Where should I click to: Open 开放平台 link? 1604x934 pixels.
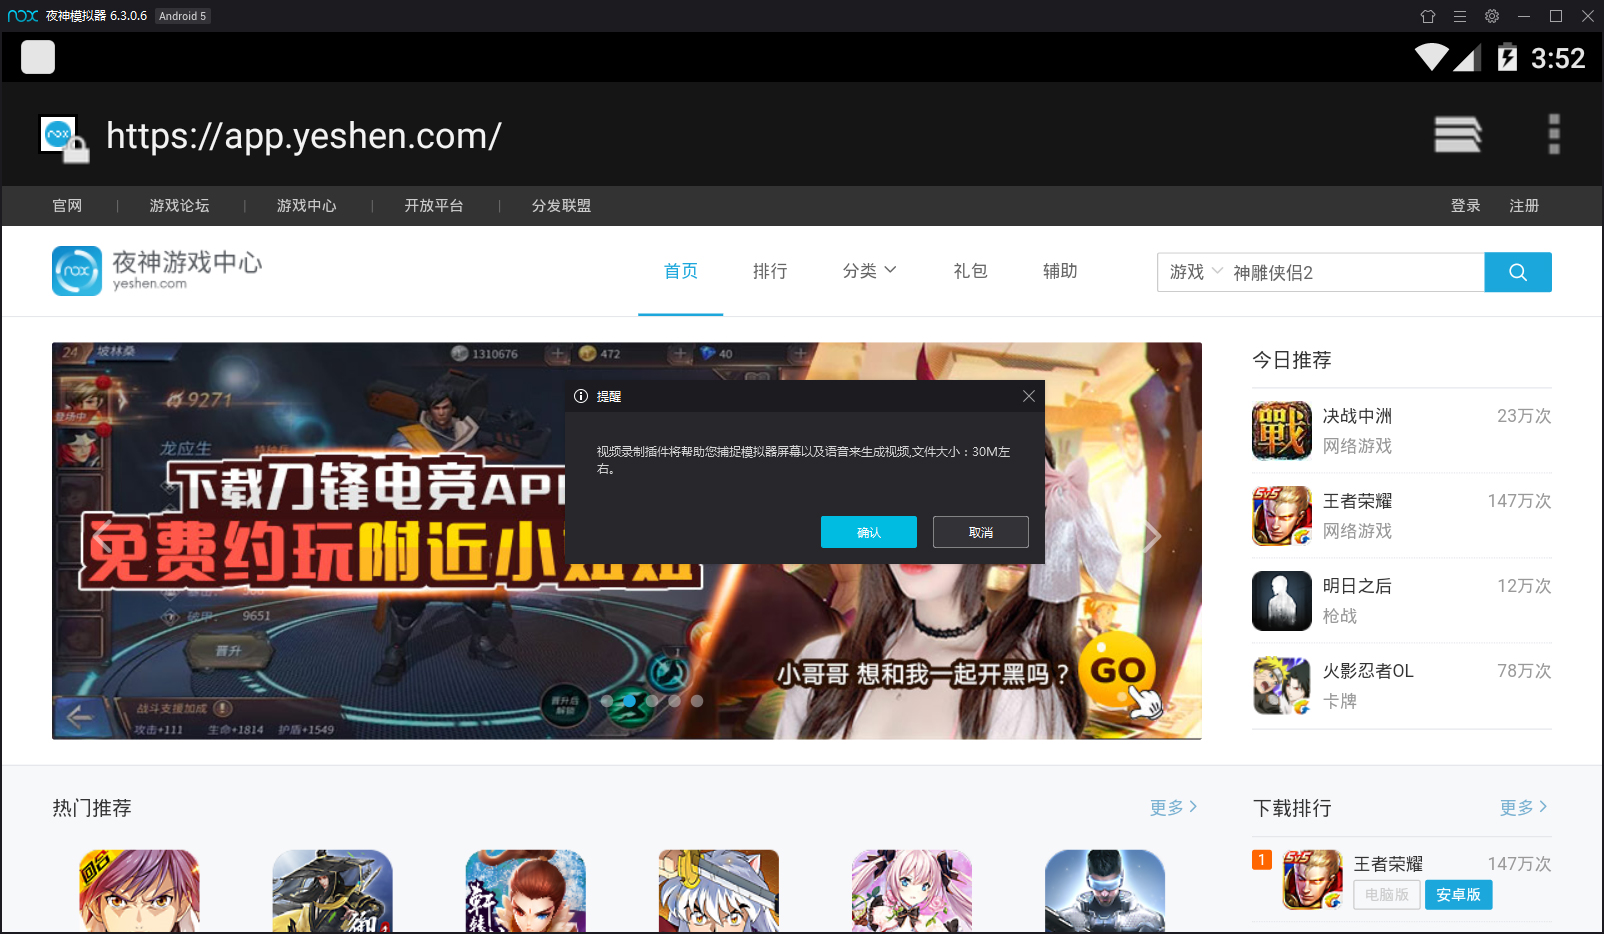(x=434, y=206)
